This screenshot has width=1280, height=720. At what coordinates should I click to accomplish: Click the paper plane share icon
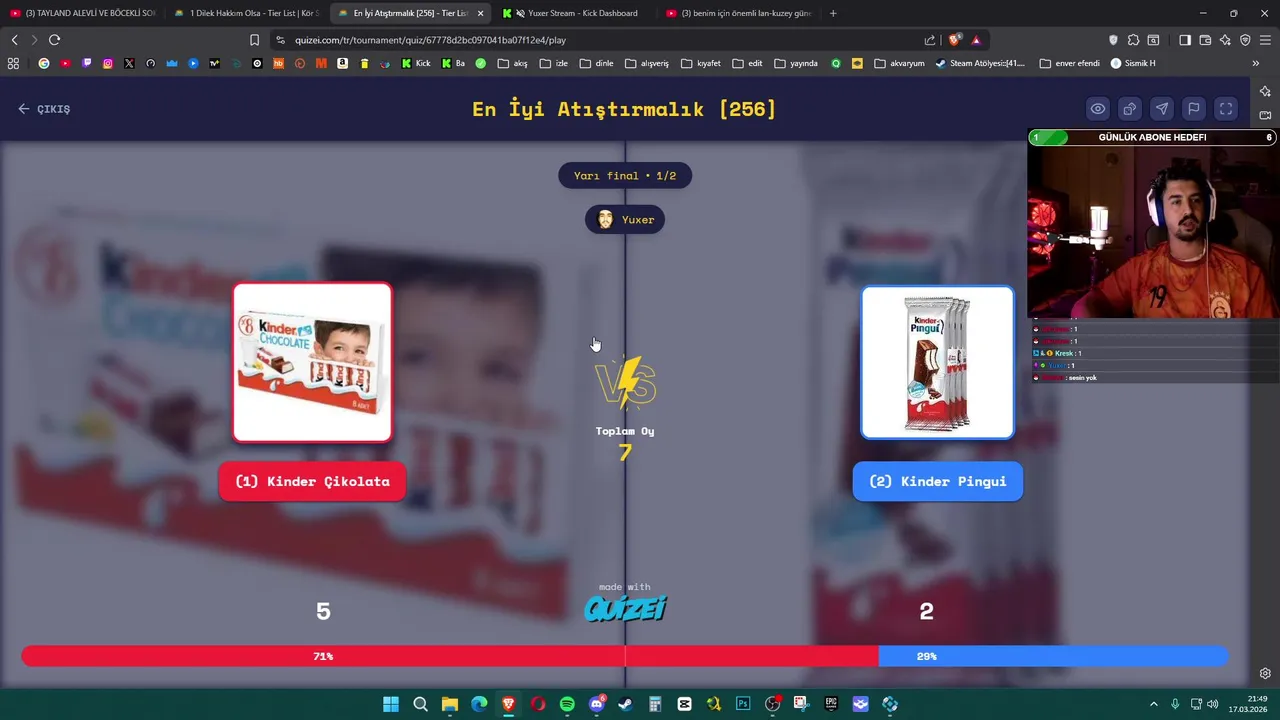click(x=1162, y=109)
